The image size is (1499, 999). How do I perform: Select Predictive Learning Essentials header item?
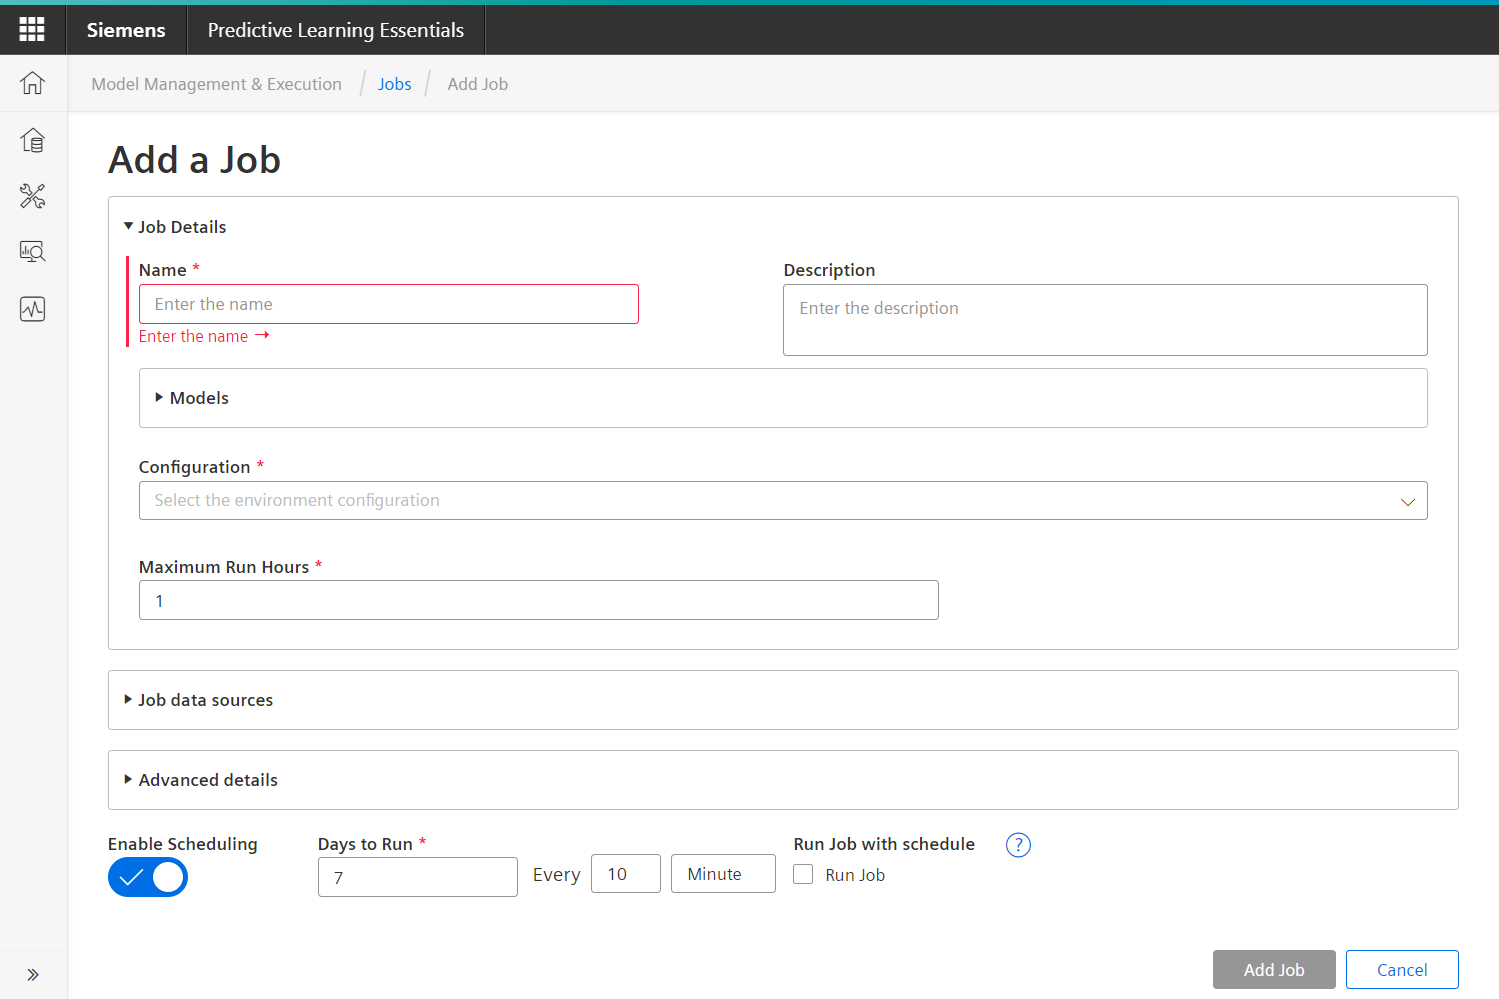point(336,30)
